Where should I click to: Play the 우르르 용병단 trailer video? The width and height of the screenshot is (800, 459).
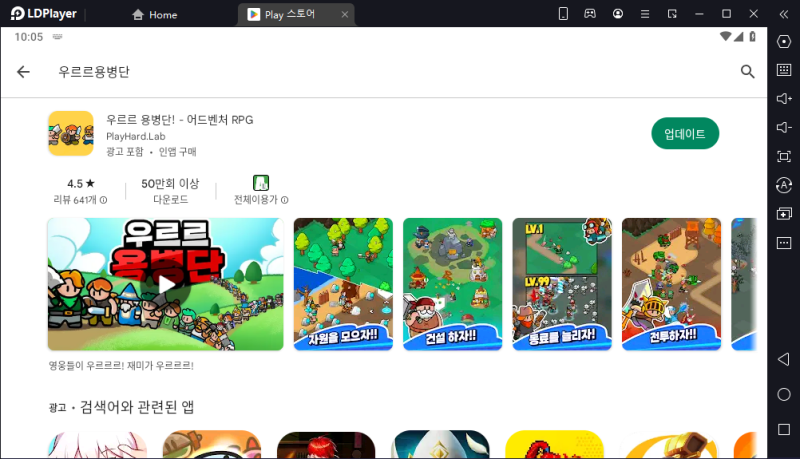[165, 284]
